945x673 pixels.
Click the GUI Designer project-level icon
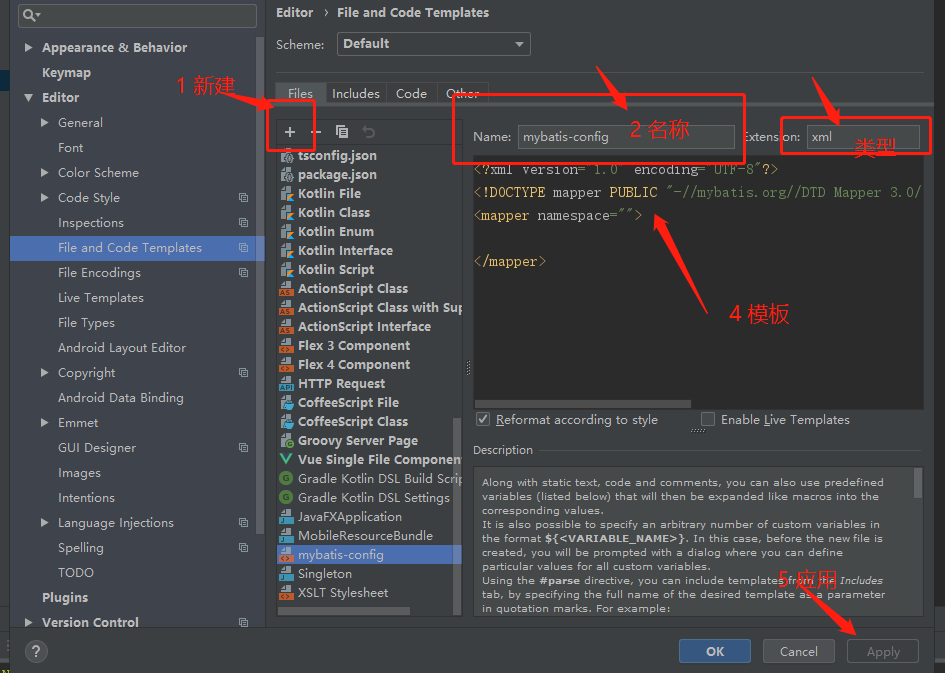coord(243,448)
